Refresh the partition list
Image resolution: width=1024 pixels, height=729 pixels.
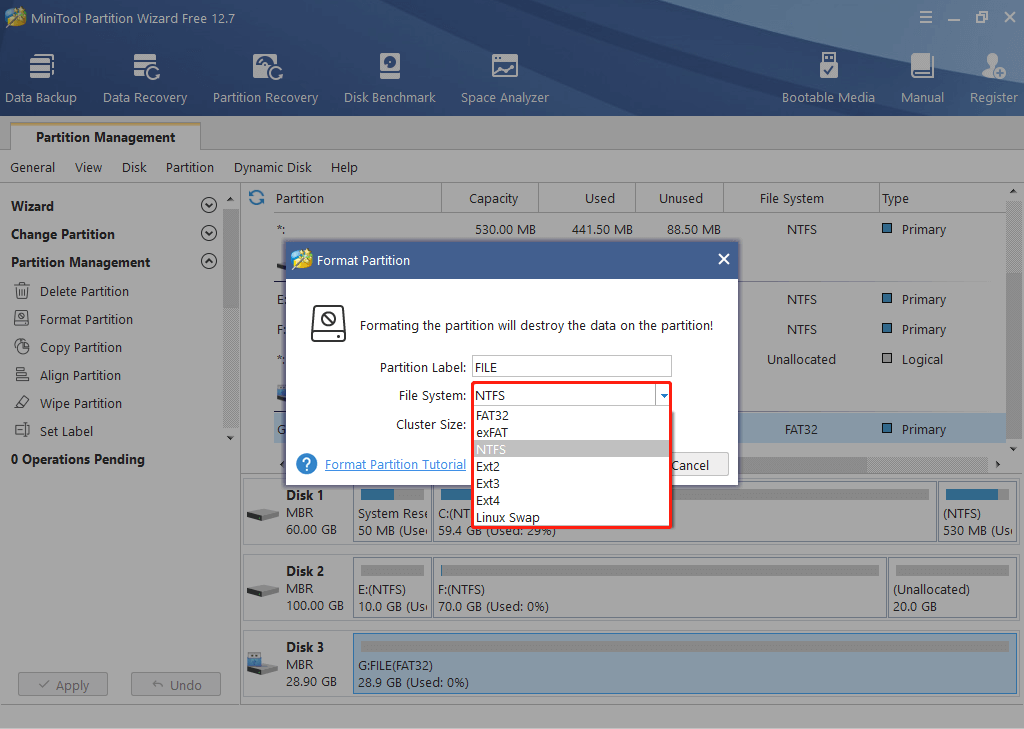pyautogui.click(x=257, y=197)
